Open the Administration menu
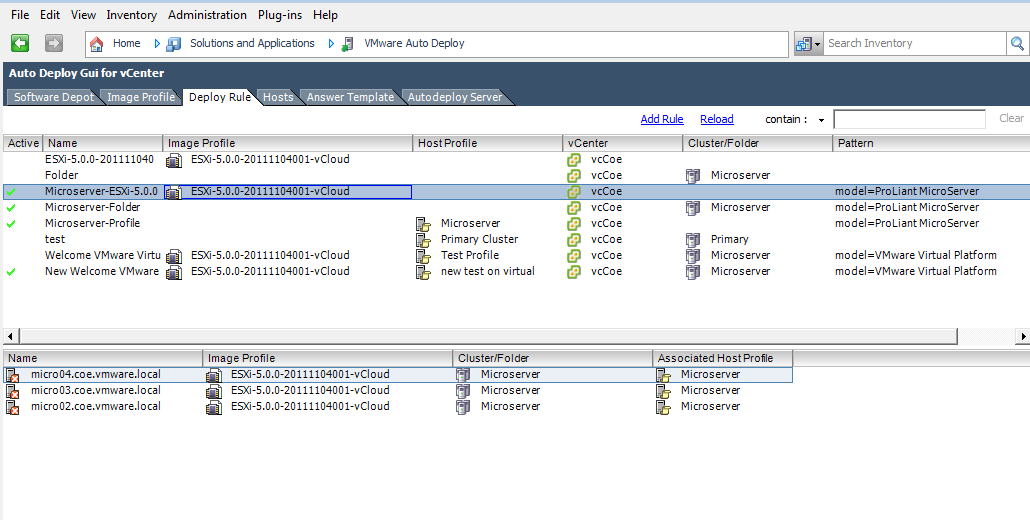The image size is (1030, 520). (208, 14)
